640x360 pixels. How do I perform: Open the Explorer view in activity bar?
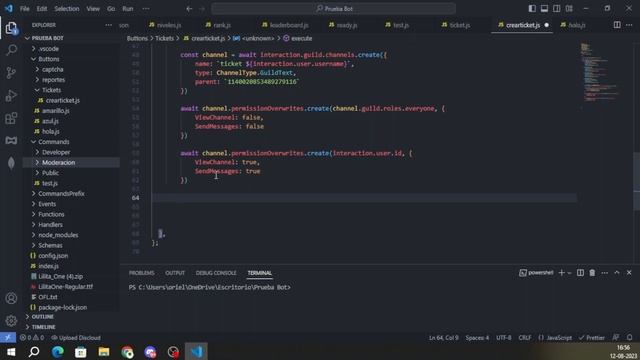[x=11, y=28]
